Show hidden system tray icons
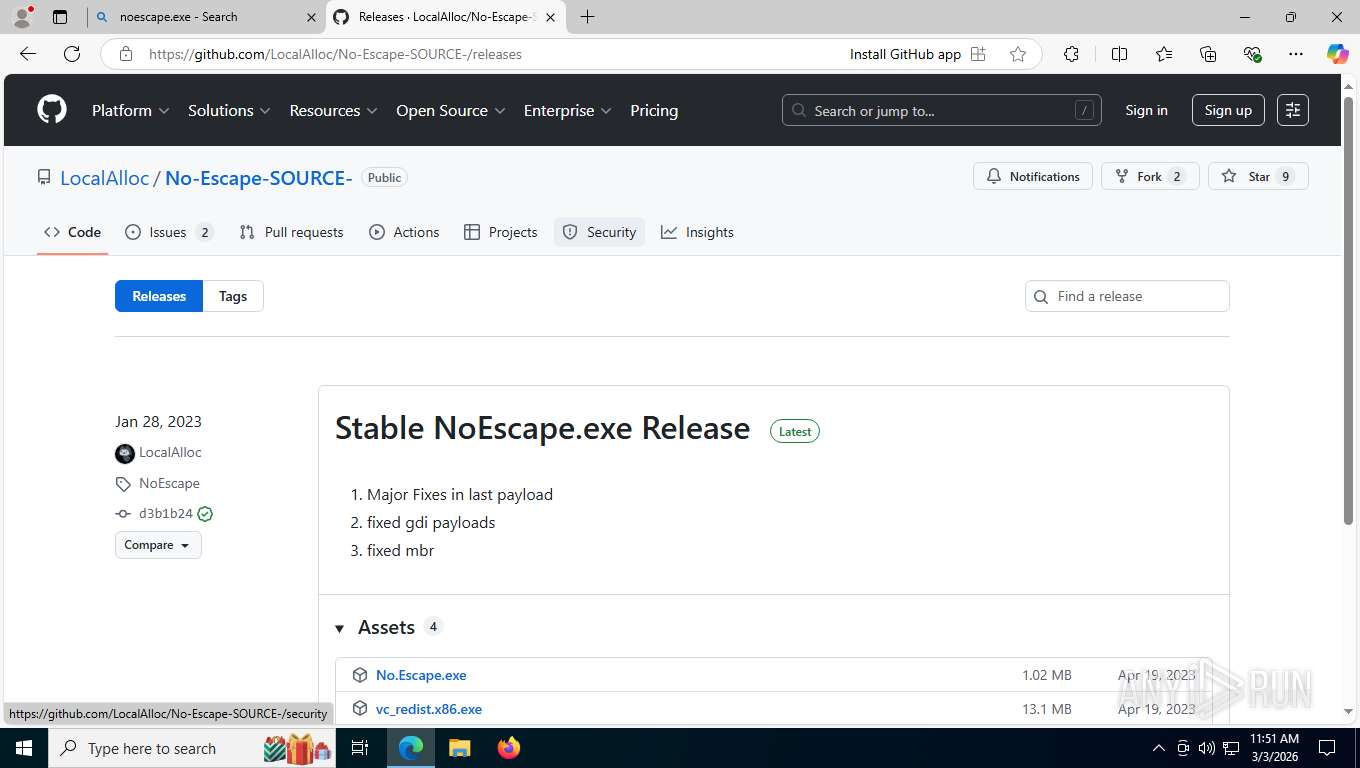The height and width of the screenshot is (768, 1360). coord(1159,748)
